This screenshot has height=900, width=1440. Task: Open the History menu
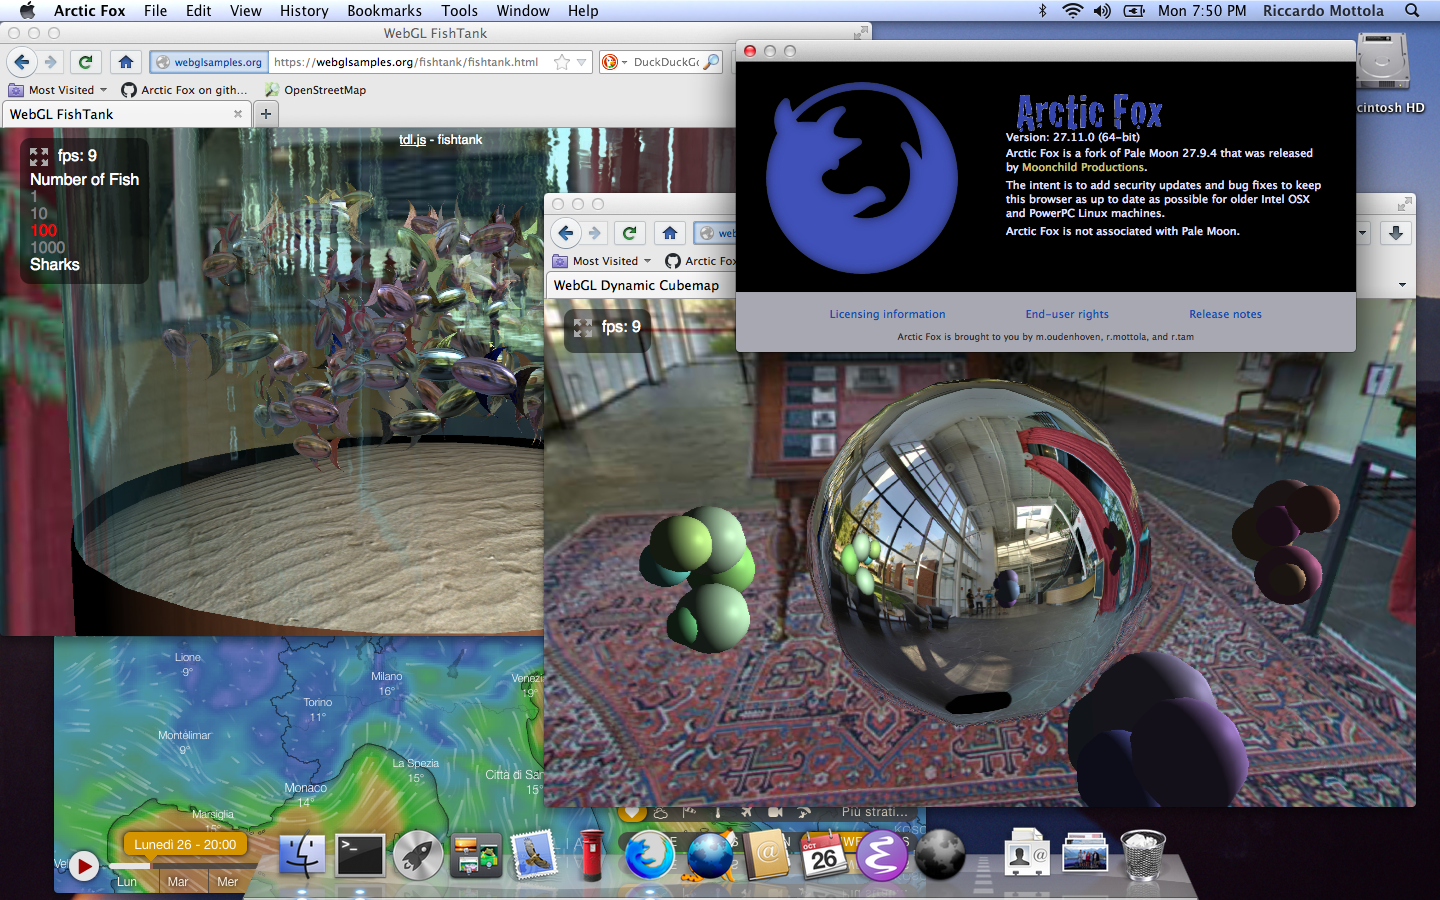pos(304,11)
